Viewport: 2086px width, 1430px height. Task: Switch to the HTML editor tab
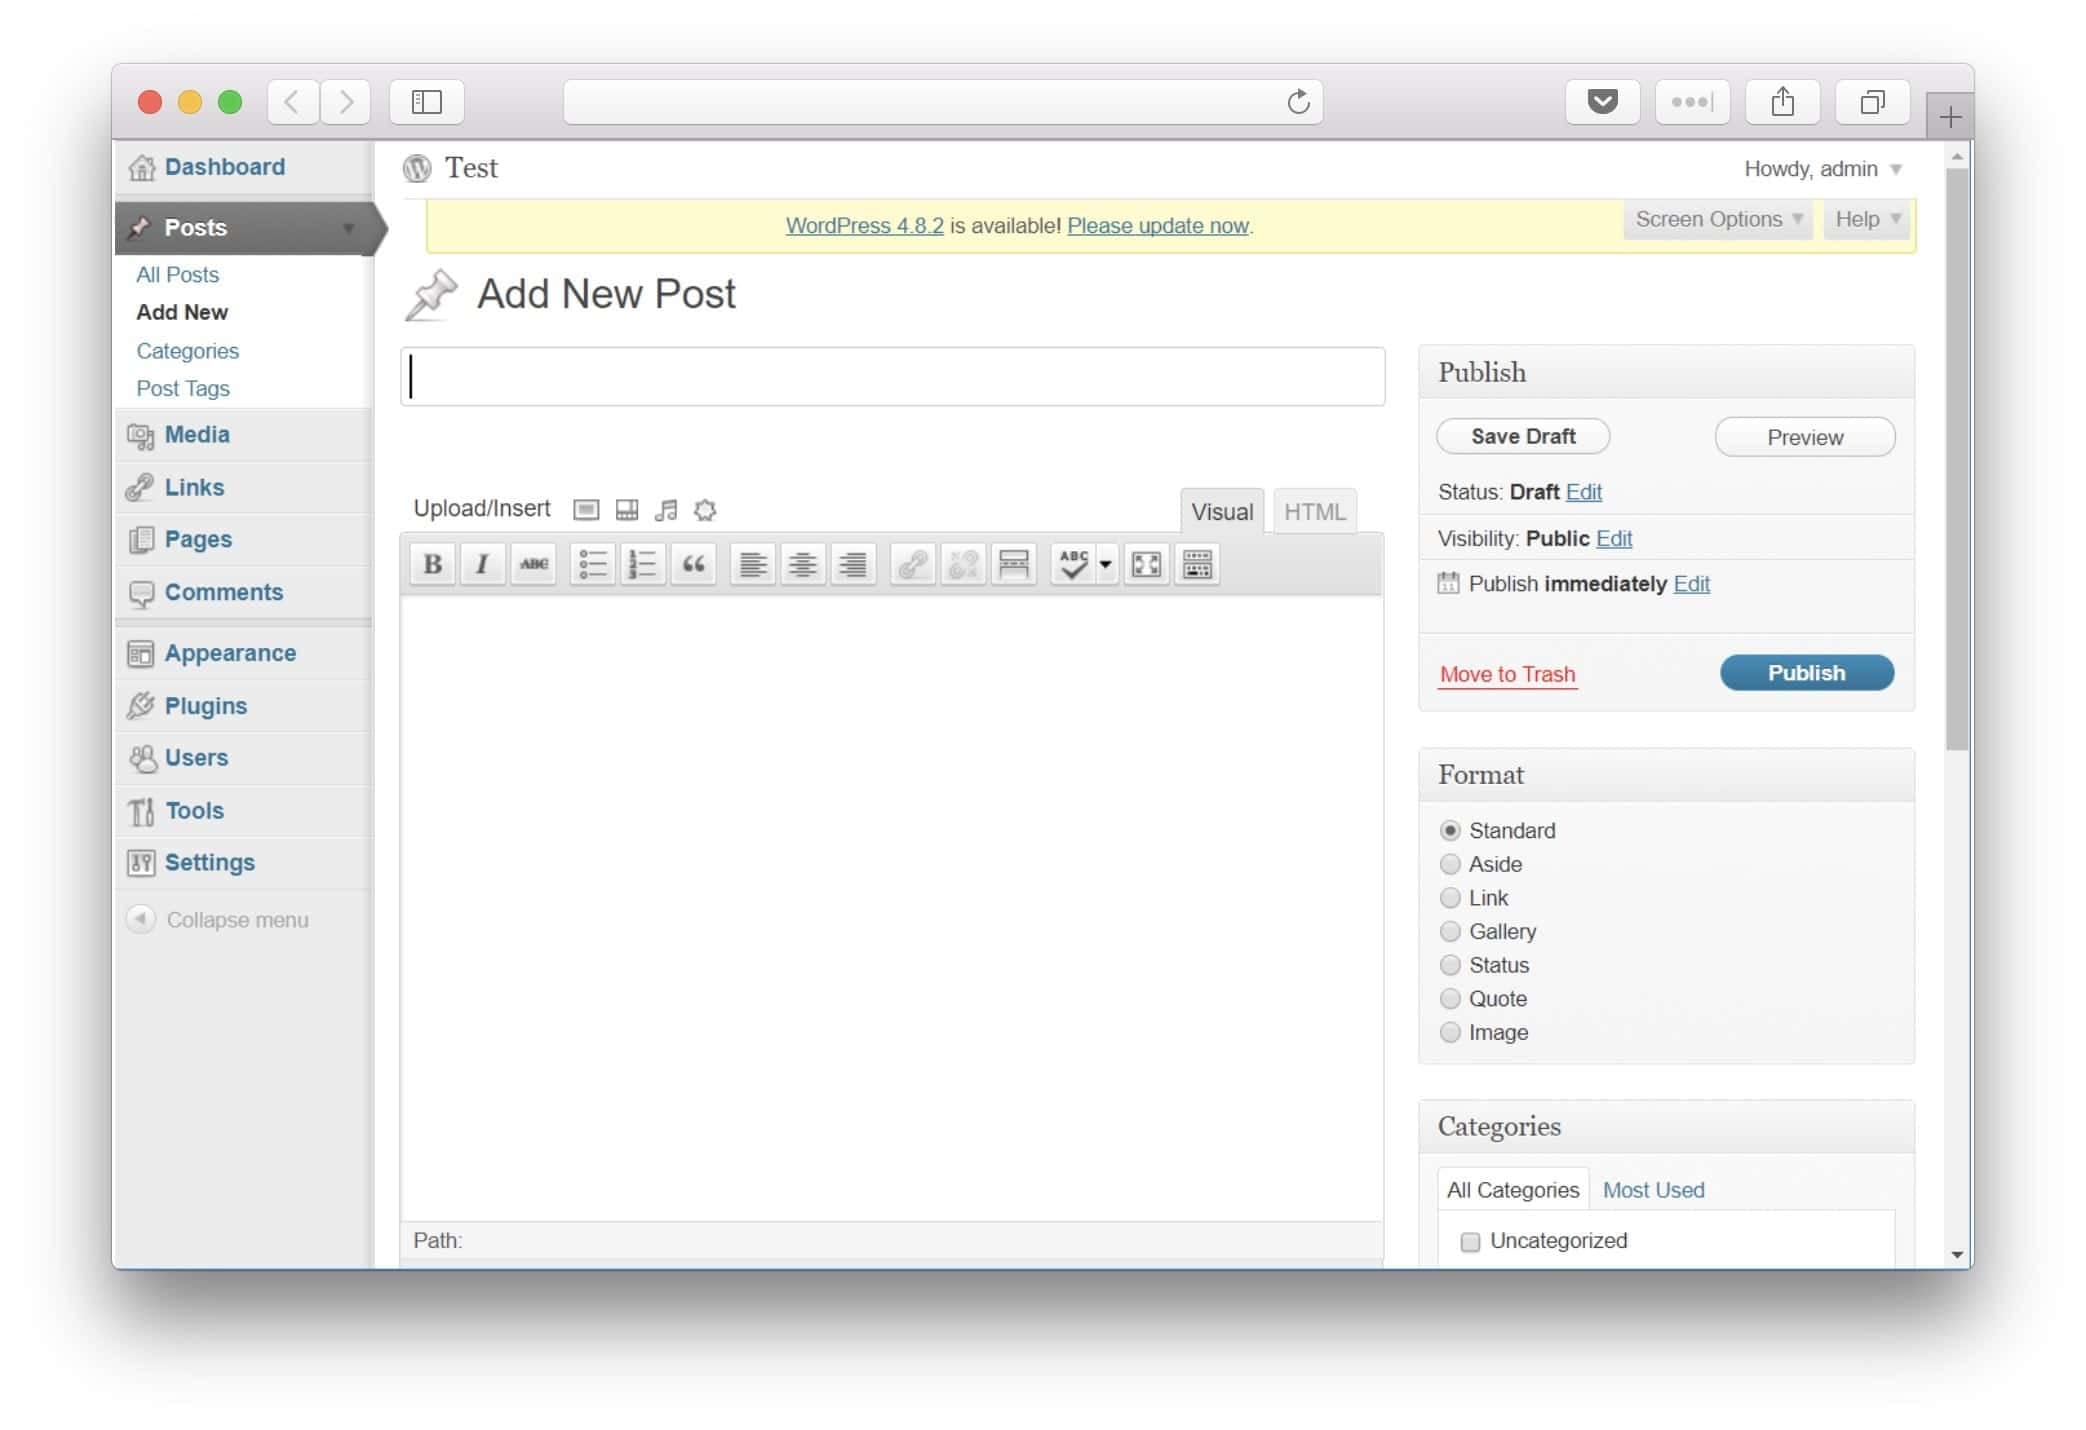pyautogui.click(x=1314, y=512)
